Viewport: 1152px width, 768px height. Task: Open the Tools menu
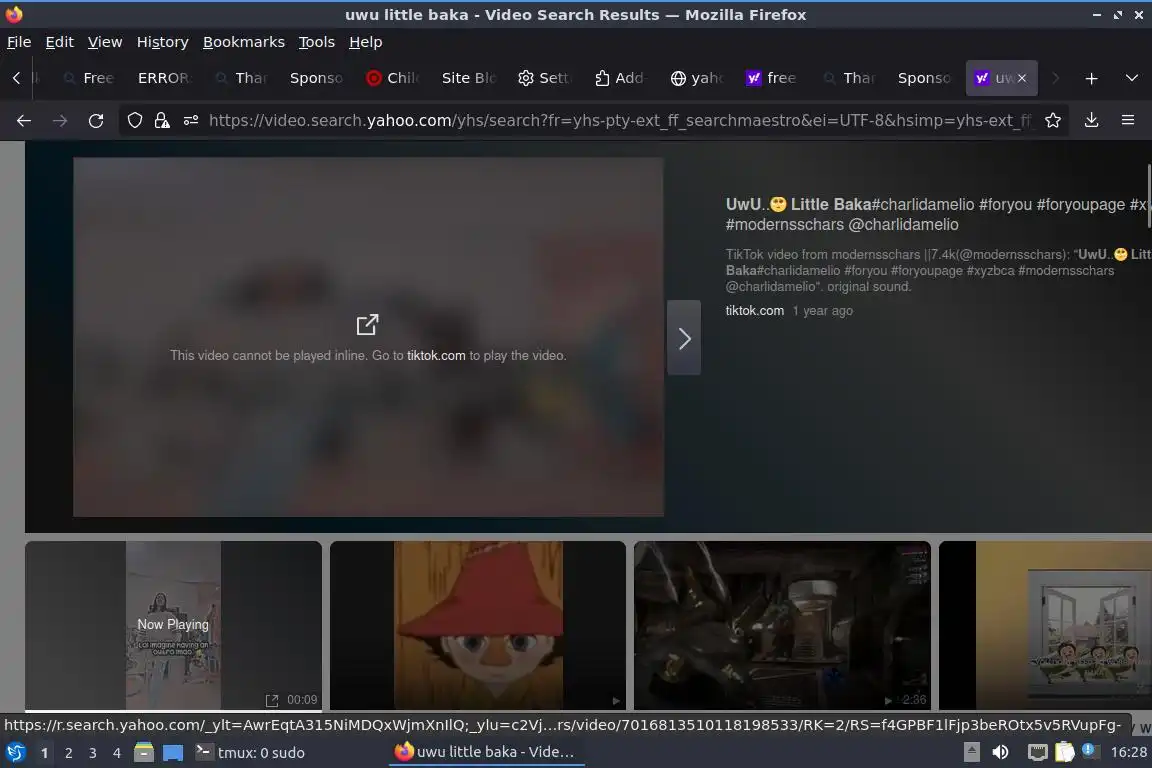317,42
